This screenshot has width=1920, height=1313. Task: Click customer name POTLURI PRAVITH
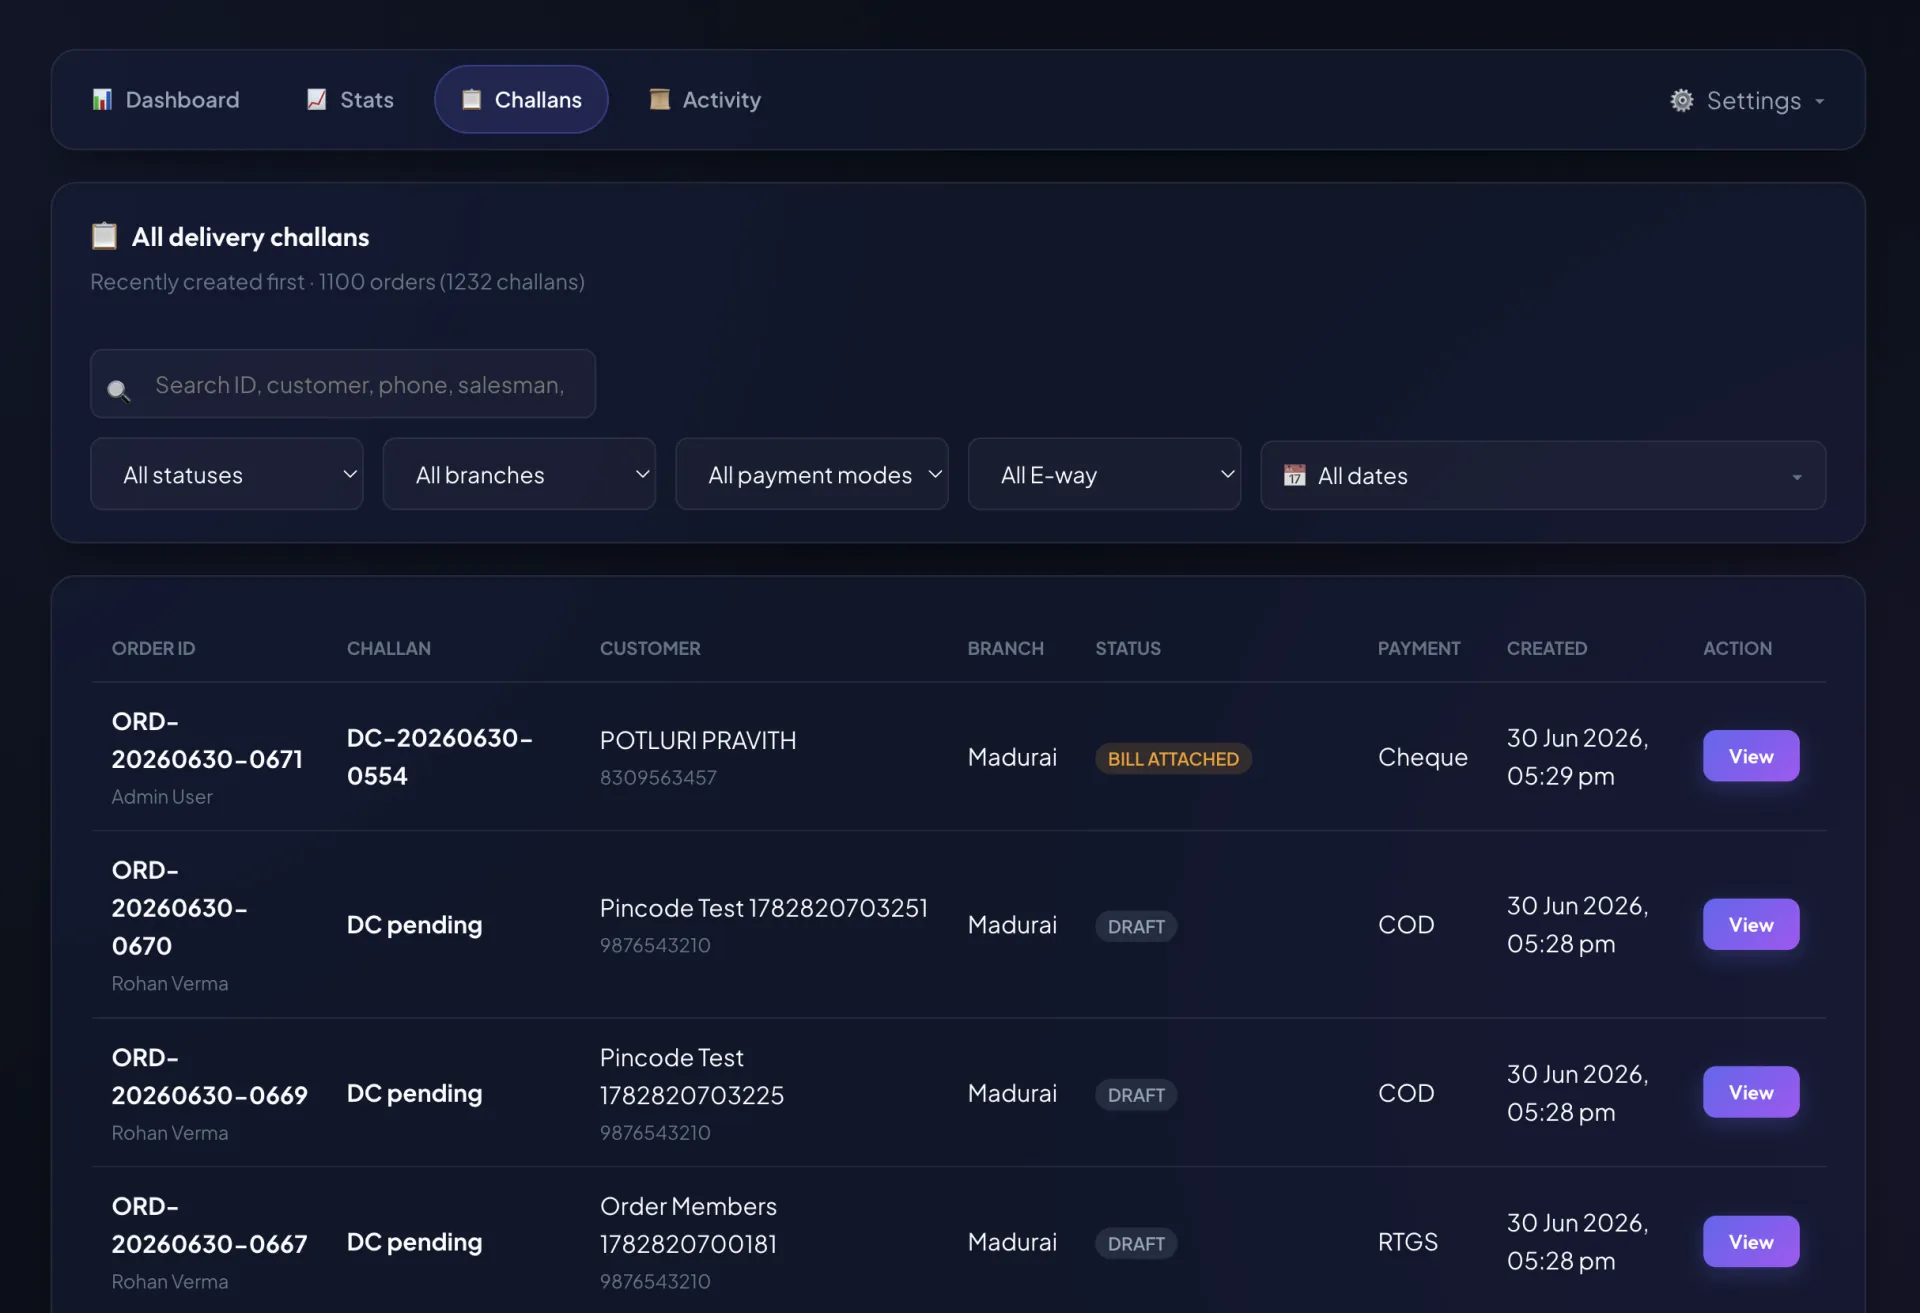pyautogui.click(x=698, y=740)
